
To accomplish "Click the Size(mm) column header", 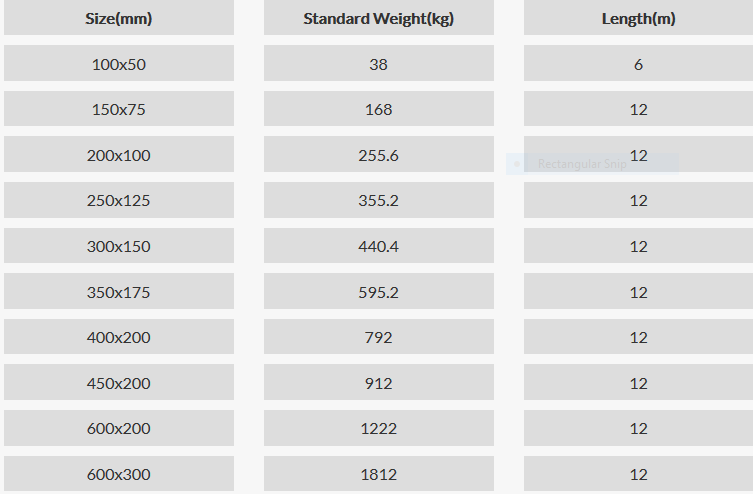I will (x=119, y=18).
